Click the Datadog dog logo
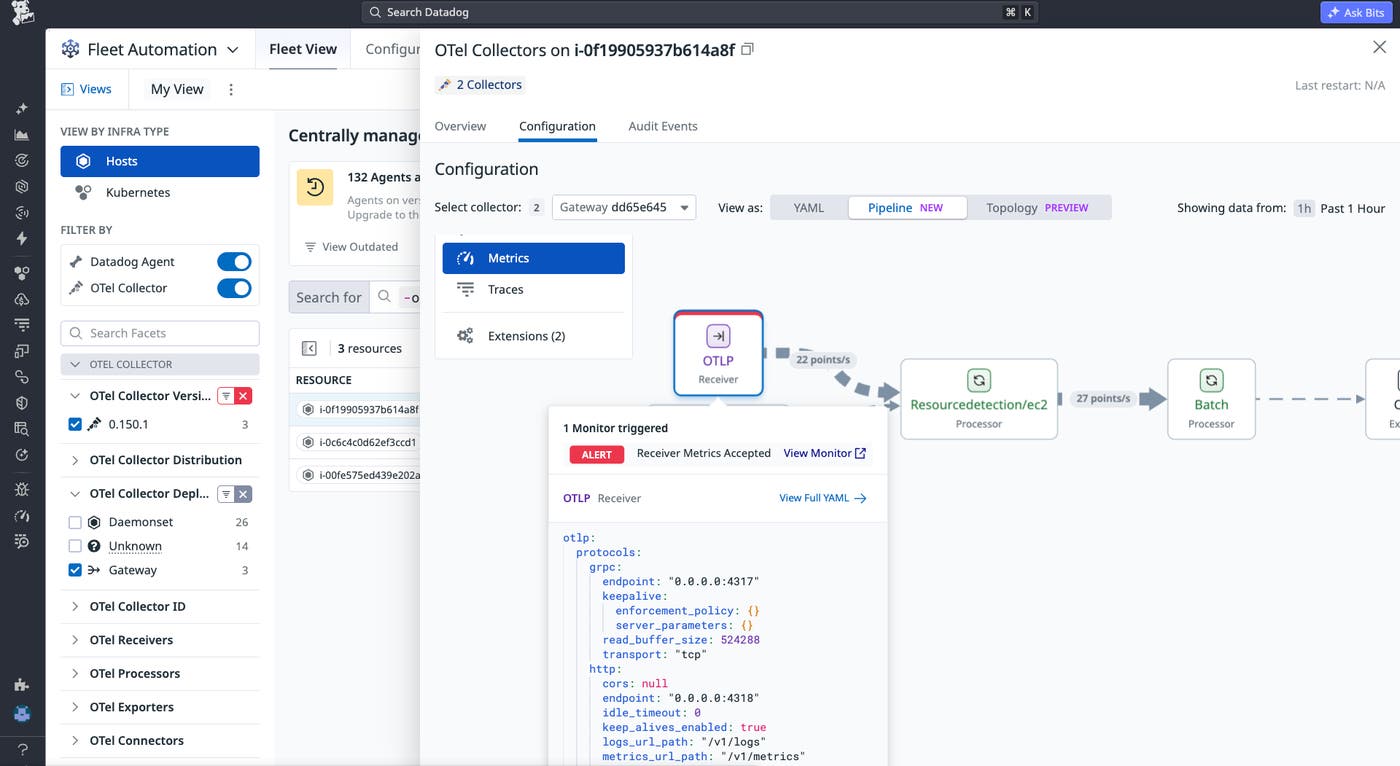The image size is (1400, 766). click(x=22, y=13)
